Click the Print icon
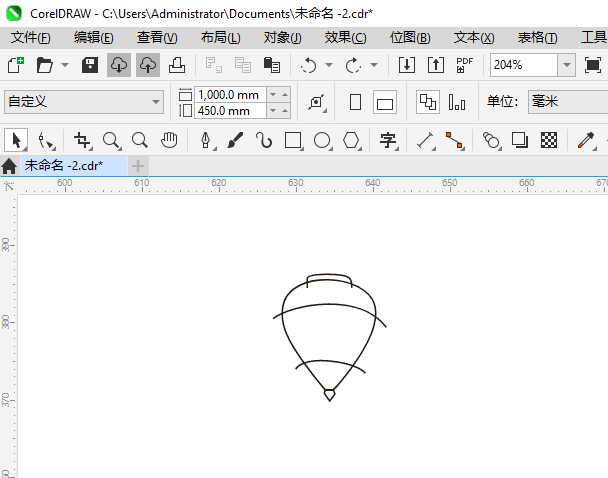 coord(177,65)
